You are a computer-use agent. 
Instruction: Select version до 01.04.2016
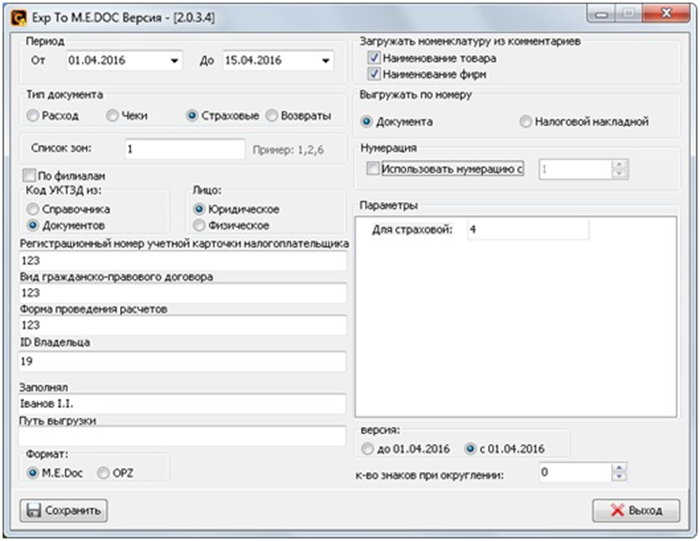pos(370,446)
